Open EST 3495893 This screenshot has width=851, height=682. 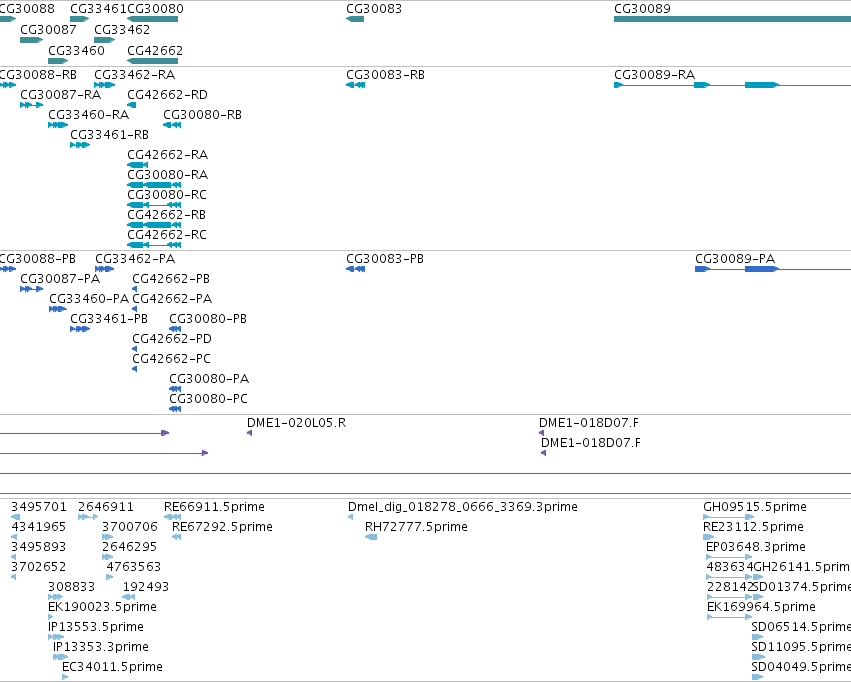(x=14, y=557)
